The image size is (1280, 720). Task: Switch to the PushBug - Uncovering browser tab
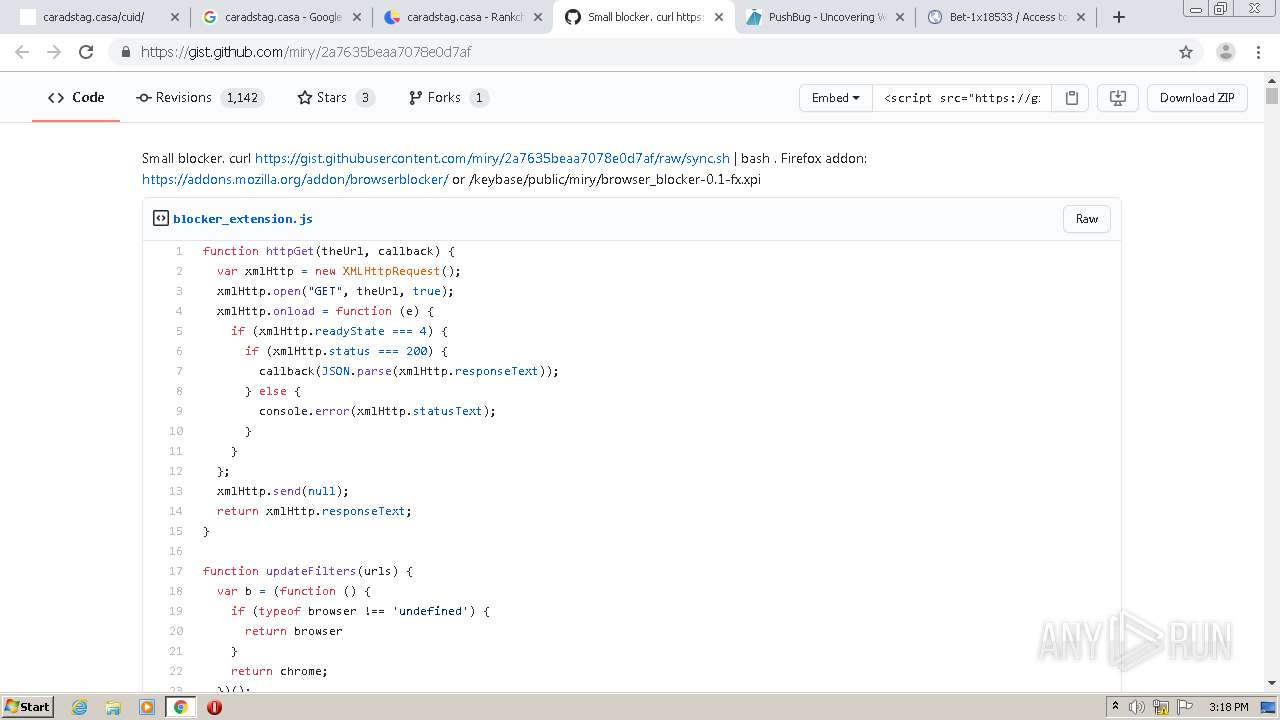[824, 17]
